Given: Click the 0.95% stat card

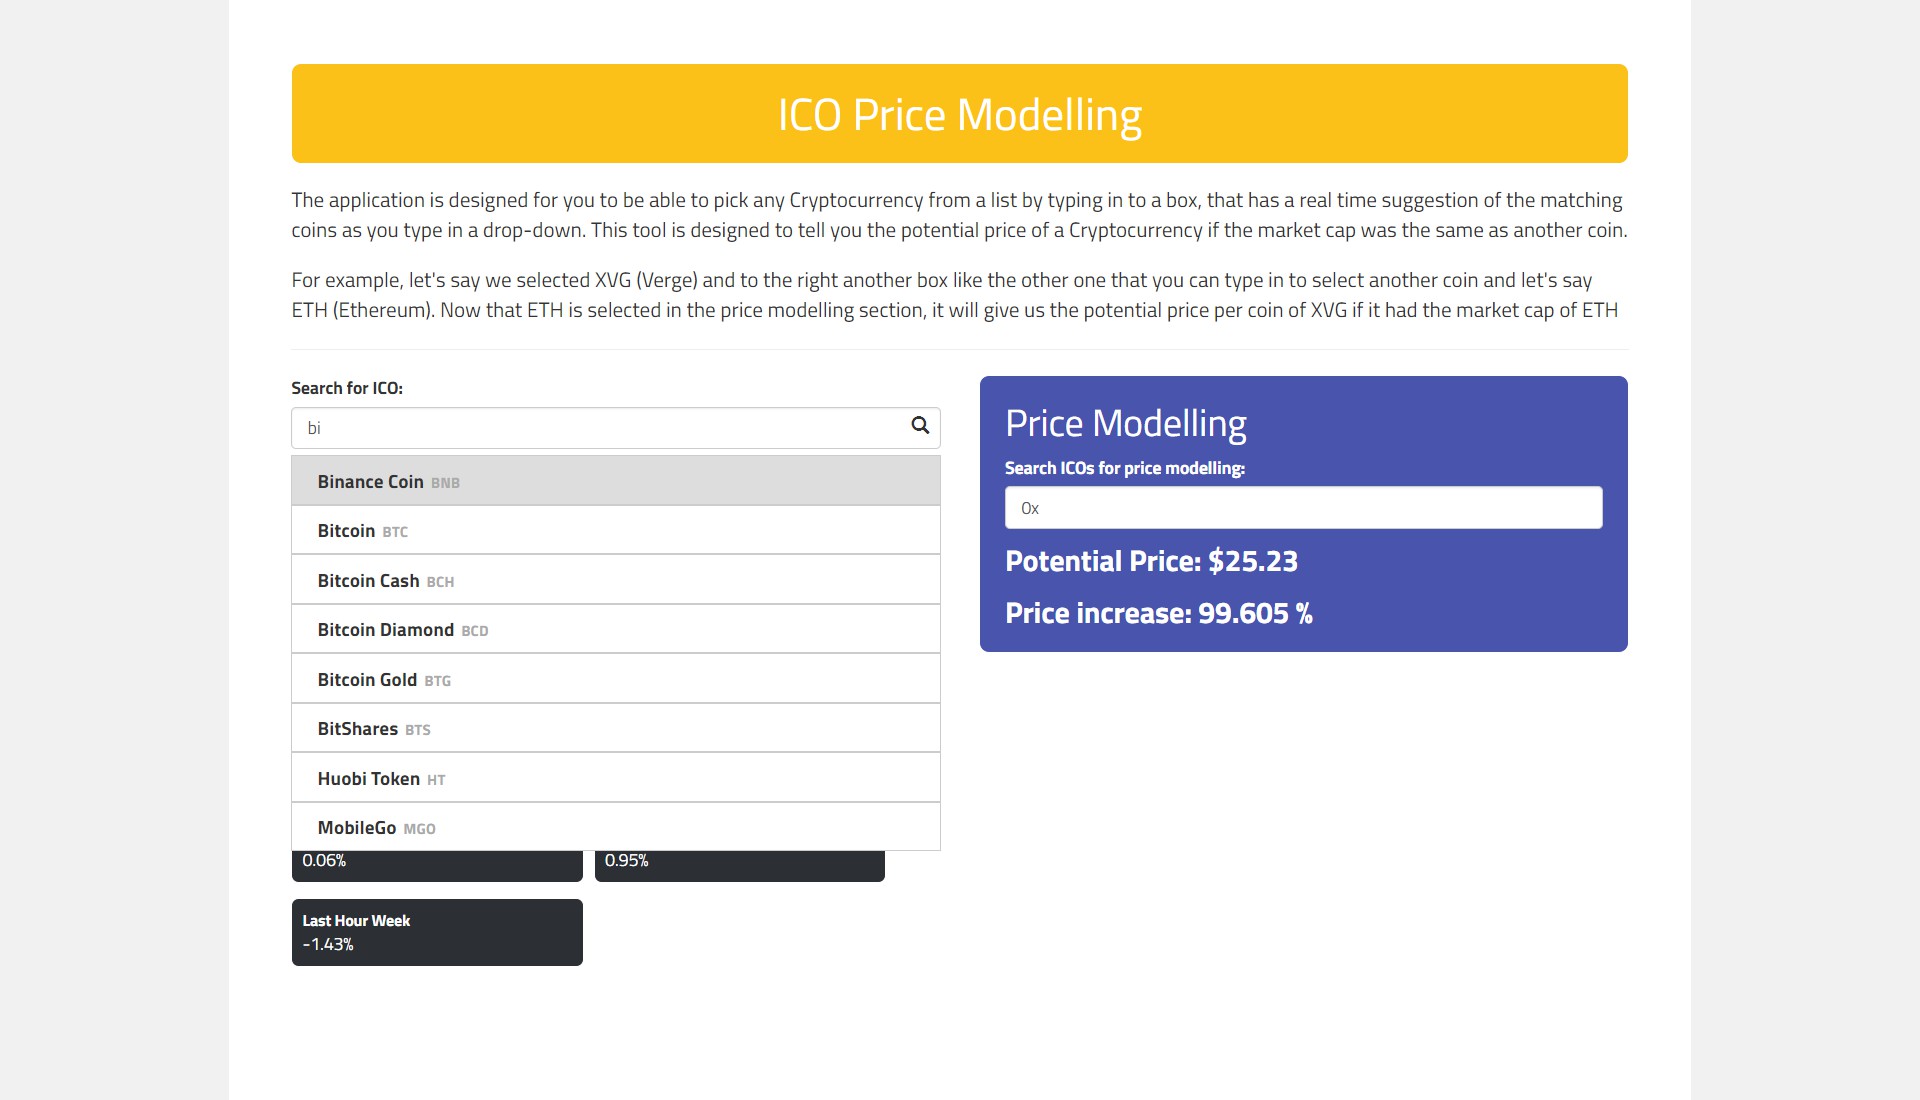Looking at the screenshot, I should coord(739,865).
